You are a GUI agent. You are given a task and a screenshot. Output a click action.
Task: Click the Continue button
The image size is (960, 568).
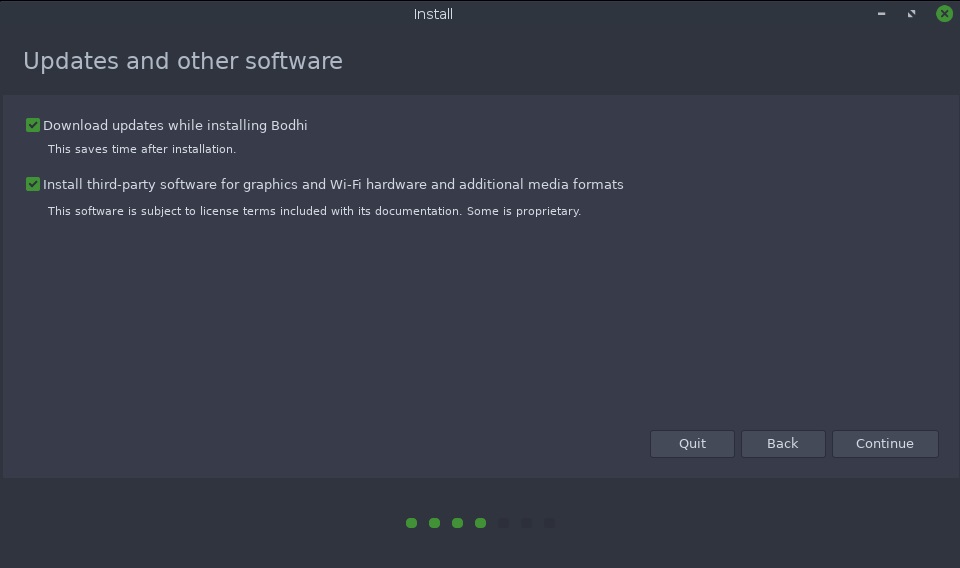point(885,444)
